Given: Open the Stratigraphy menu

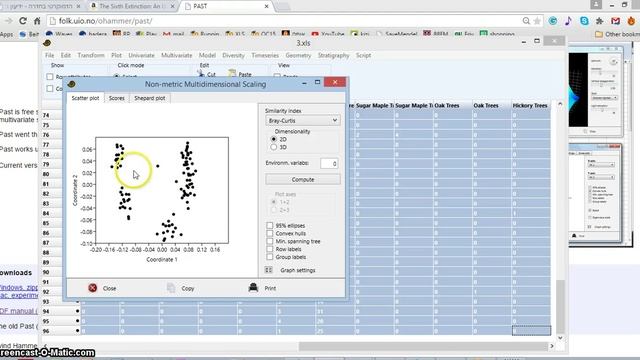Looking at the screenshot, I should click(333, 55).
